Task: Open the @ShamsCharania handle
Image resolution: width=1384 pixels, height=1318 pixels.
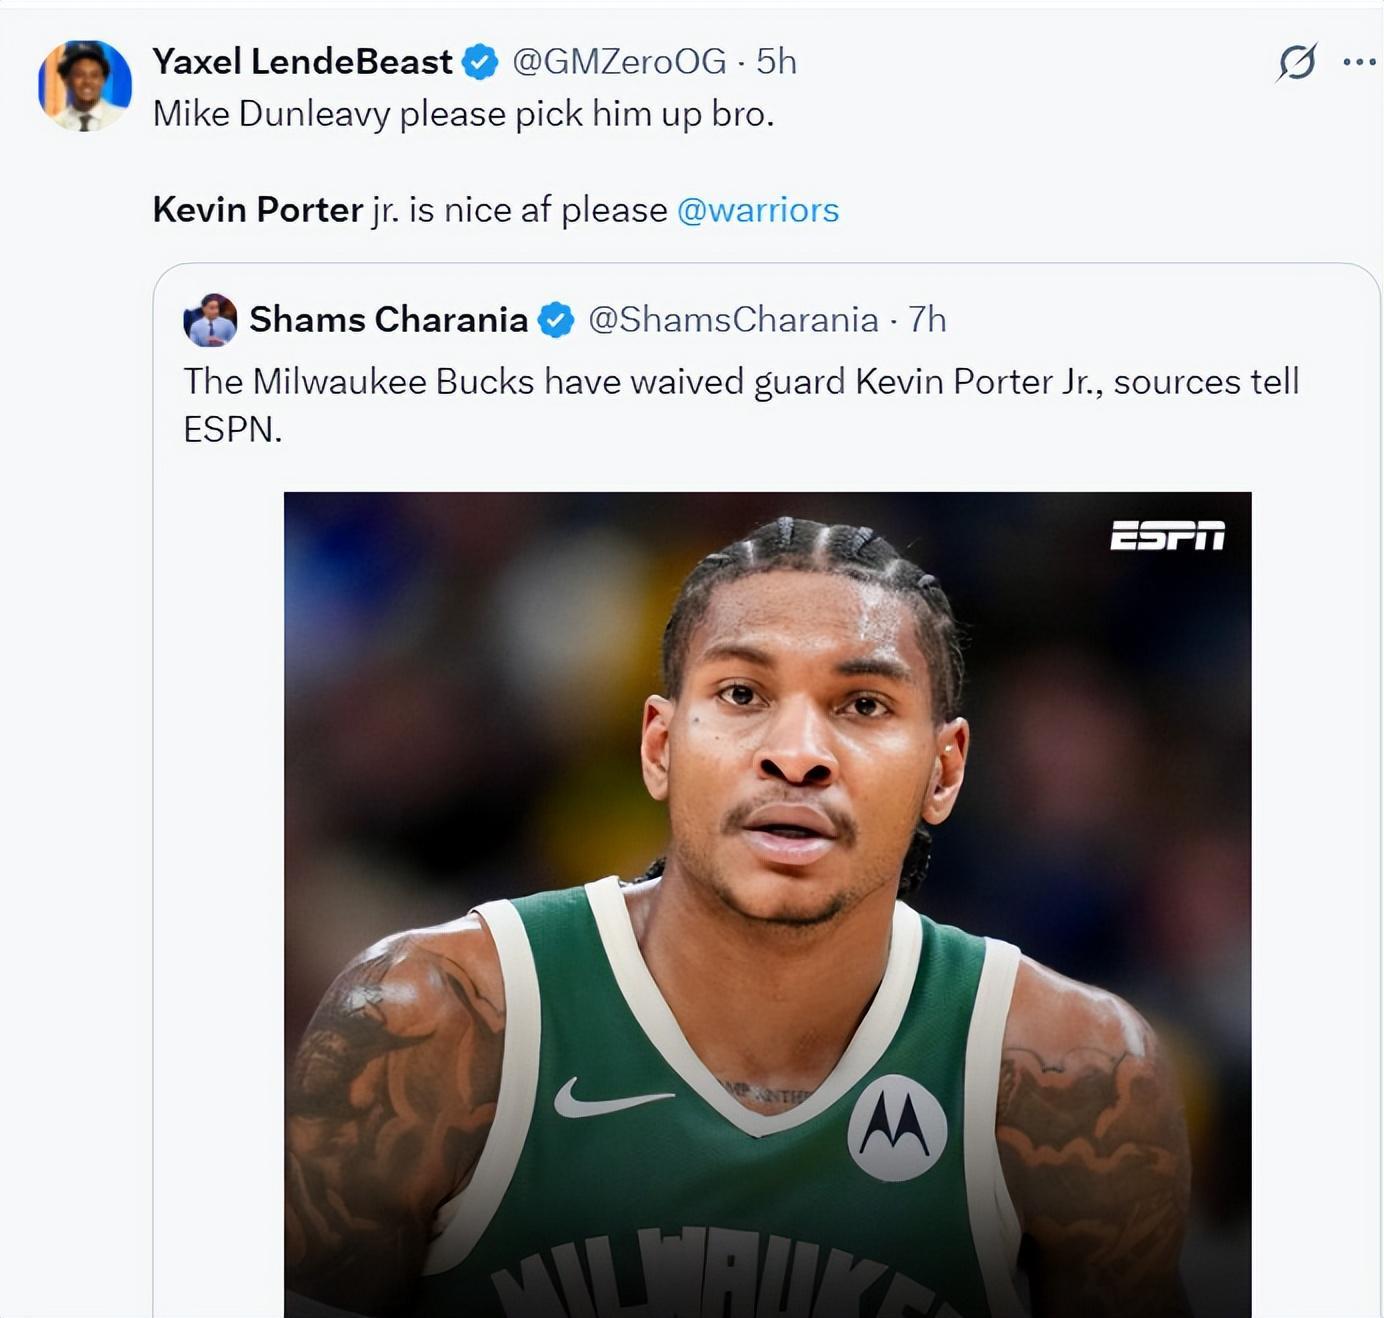Action: (x=733, y=320)
